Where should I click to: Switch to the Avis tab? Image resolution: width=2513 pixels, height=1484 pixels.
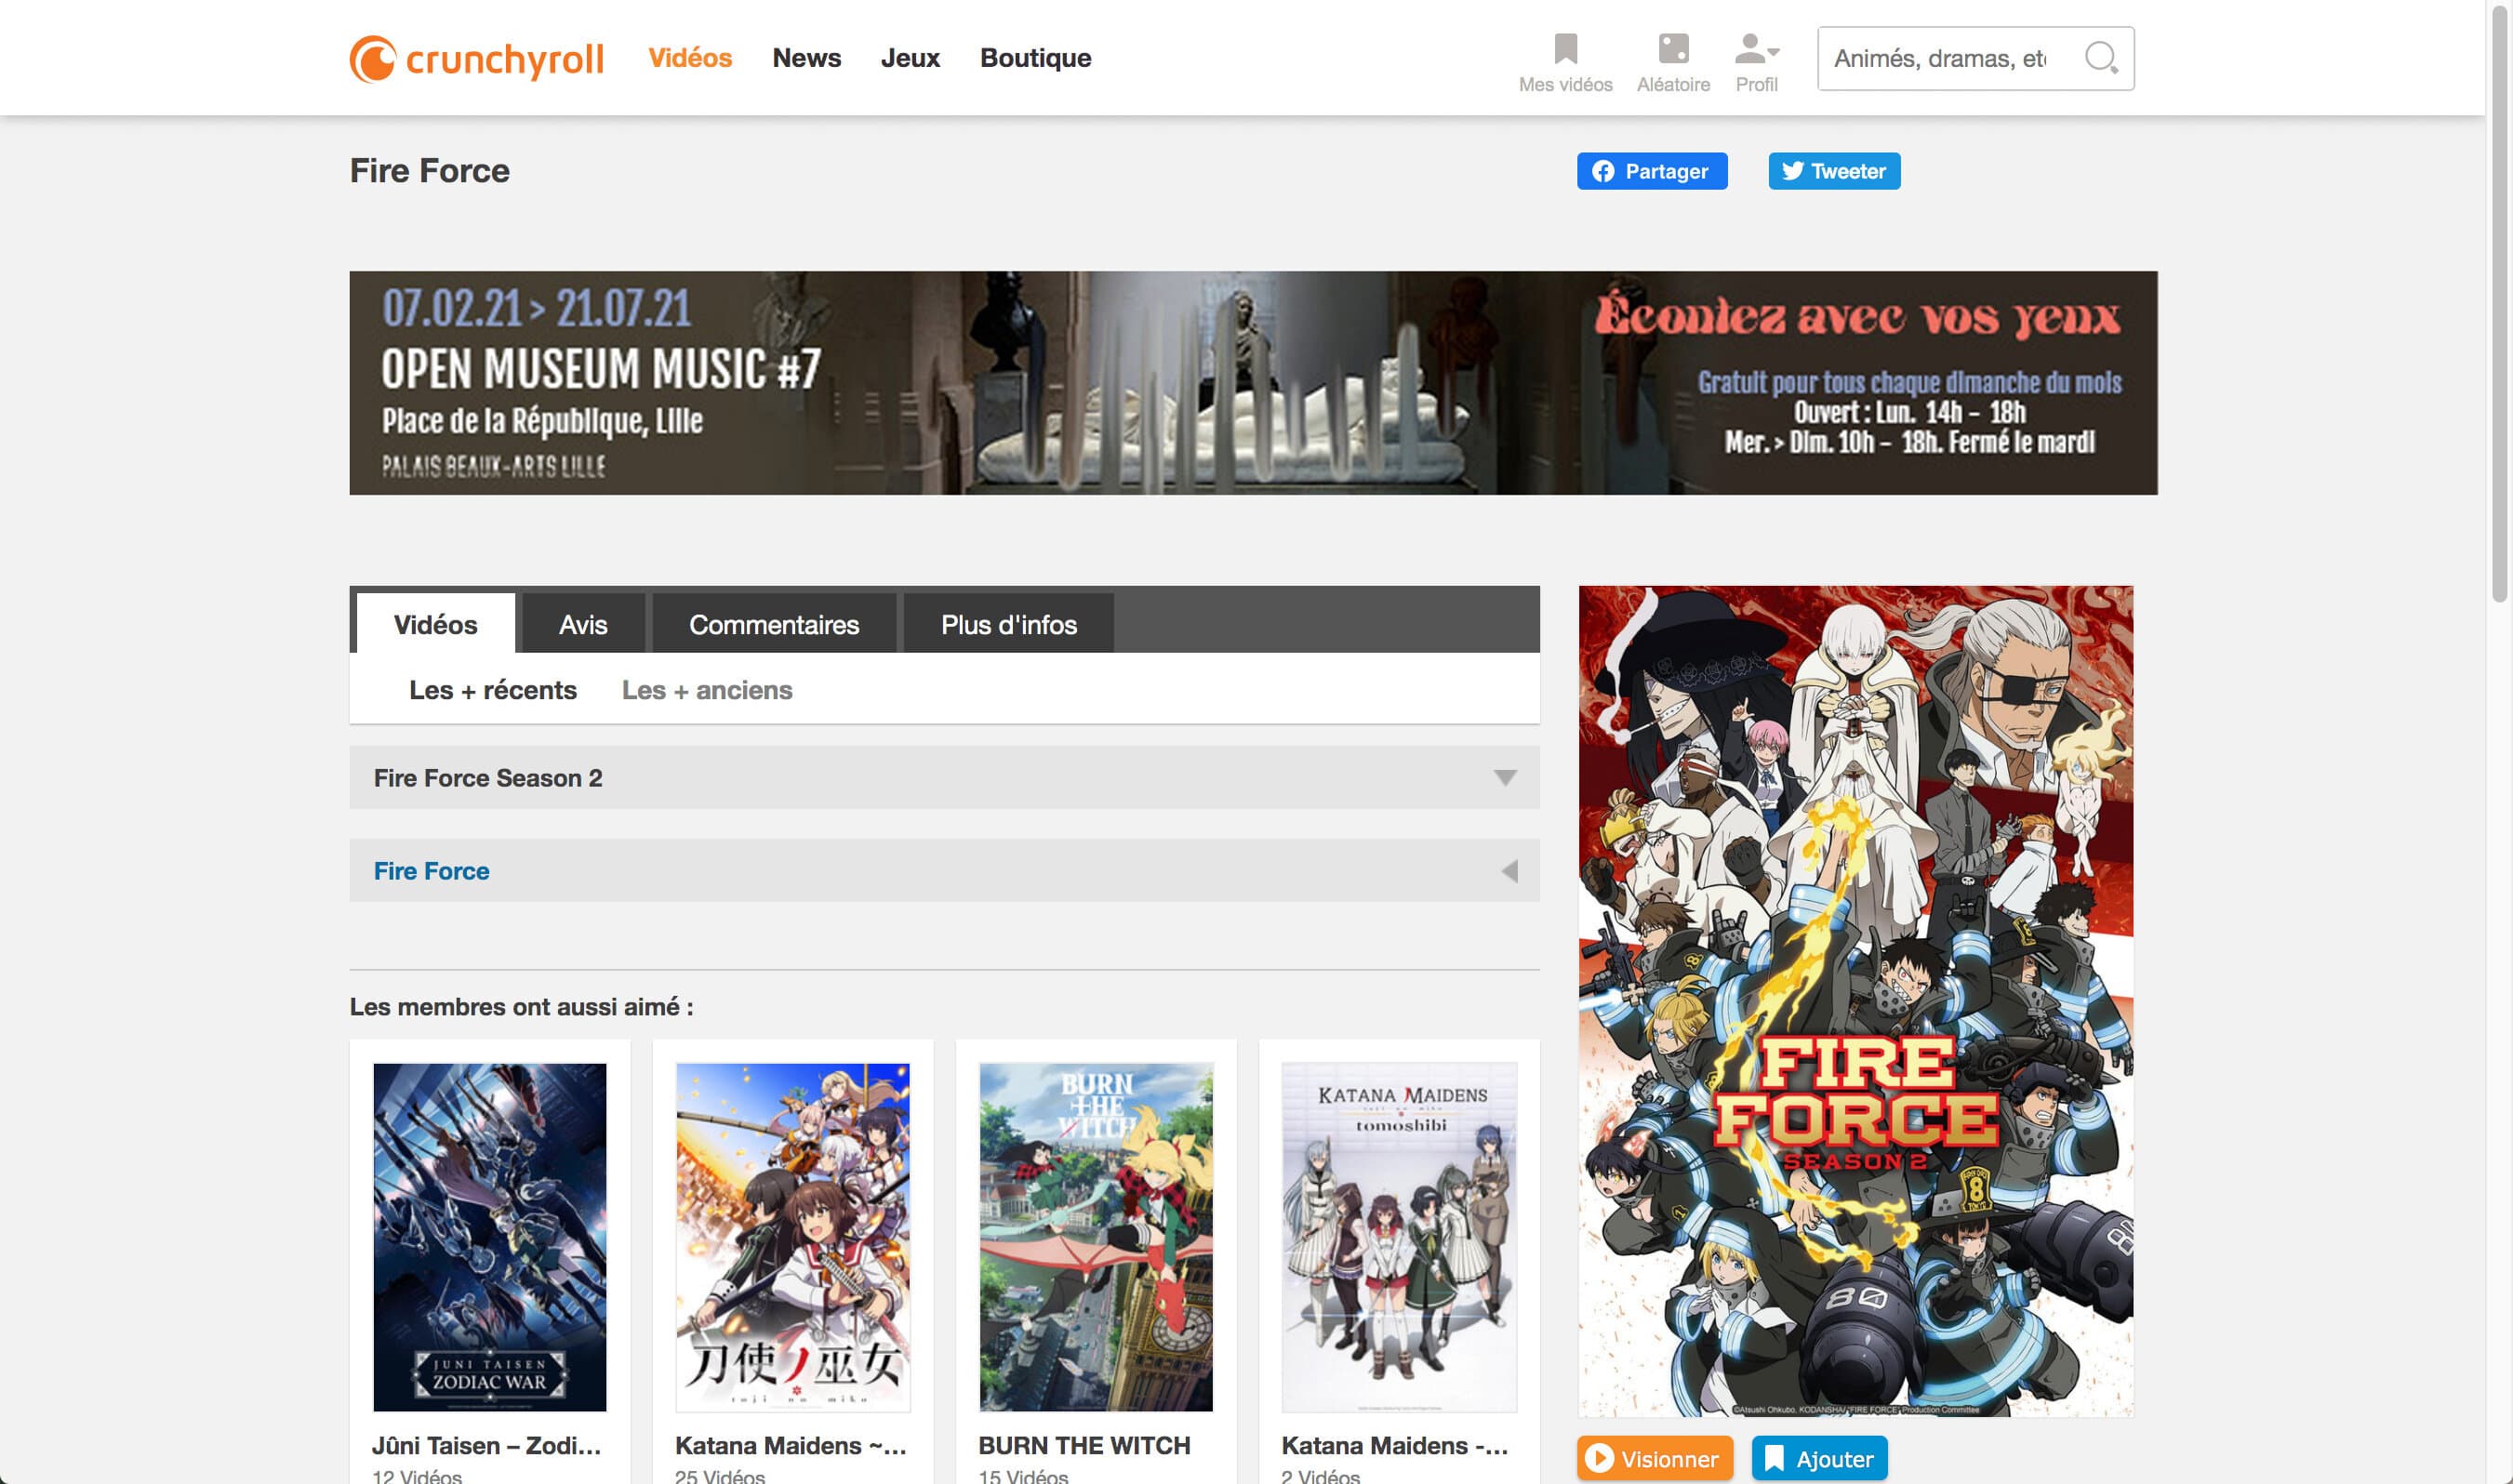pyautogui.click(x=583, y=624)
